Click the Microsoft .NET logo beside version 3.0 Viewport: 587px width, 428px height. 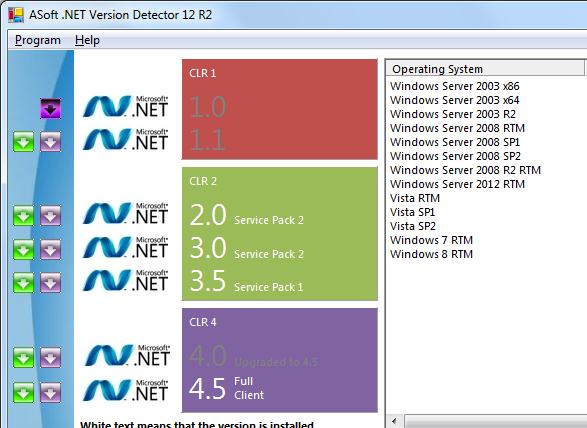[125, 247]
